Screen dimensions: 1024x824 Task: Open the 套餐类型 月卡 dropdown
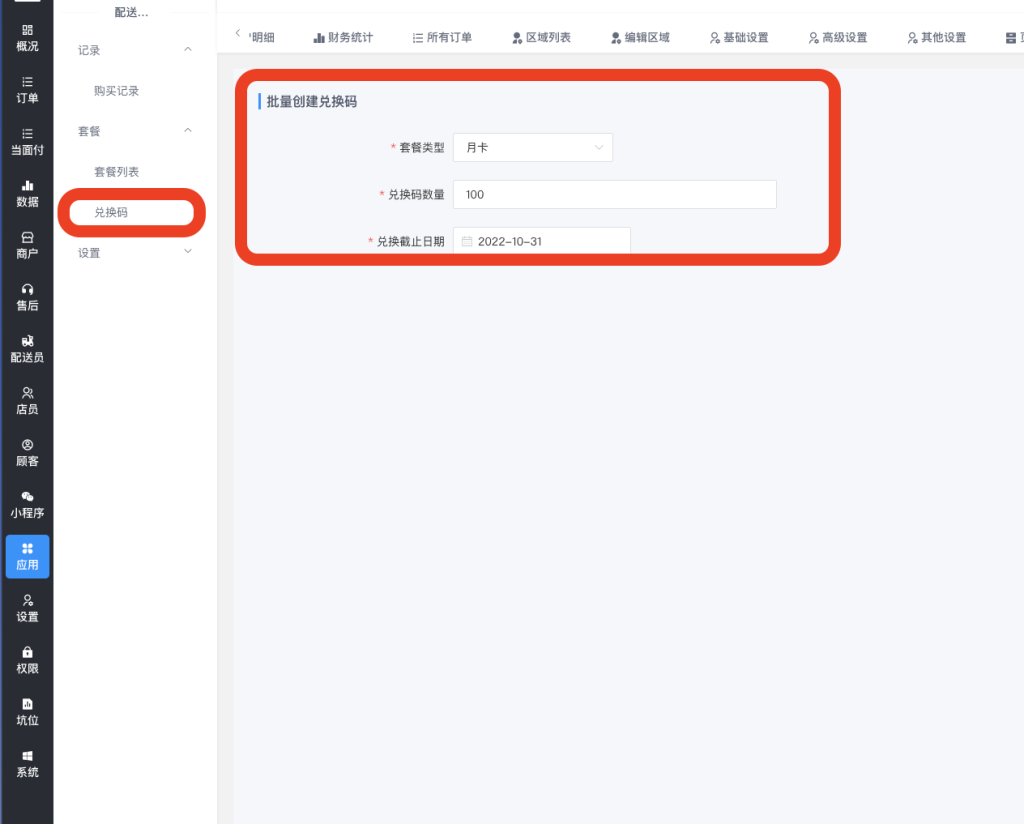[532, 147]
